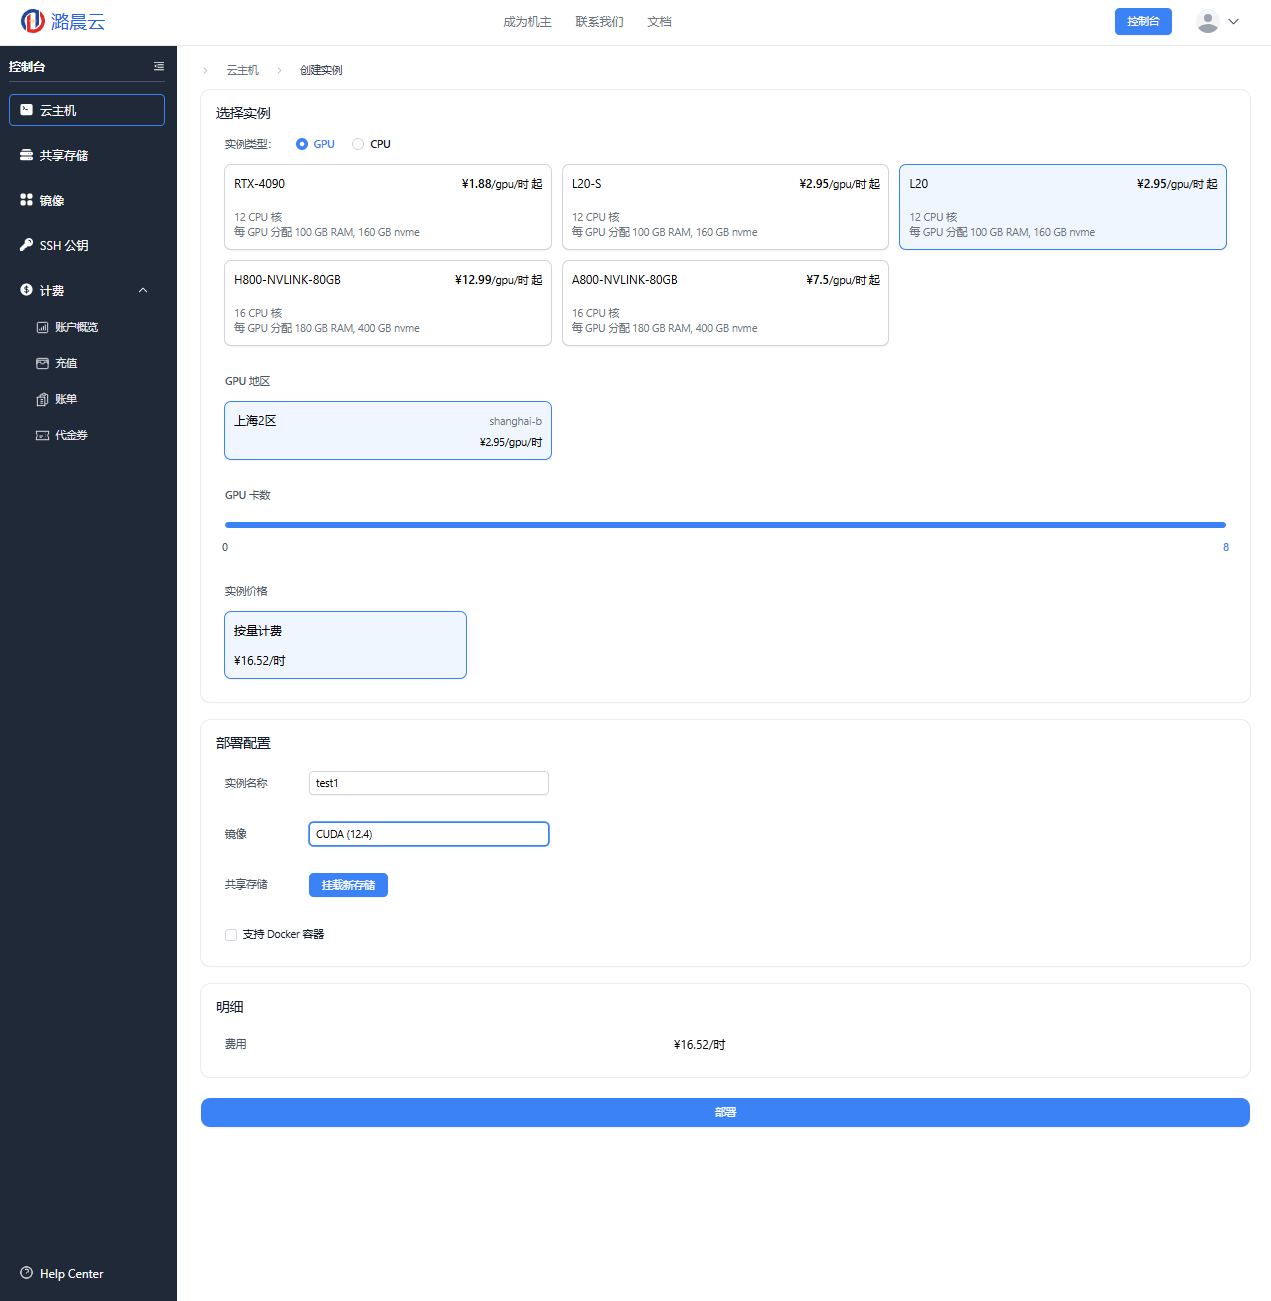Viewport: 1271px width, 1301px height.
Task: Click the 云主机 terminal icon in sidebar
Action: 27,110
